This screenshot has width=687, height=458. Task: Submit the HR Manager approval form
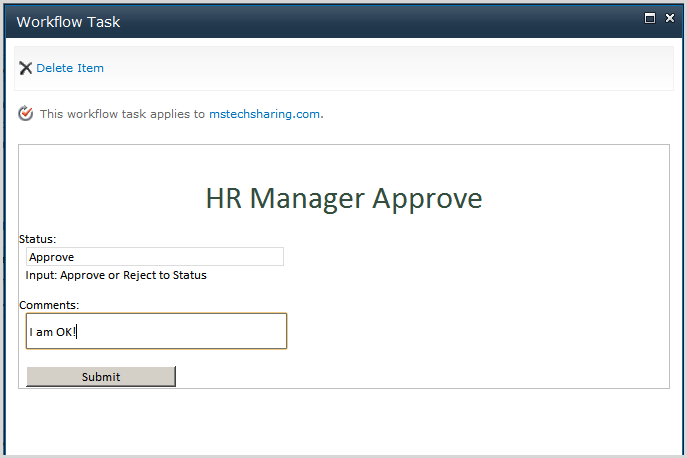point(101,376)
